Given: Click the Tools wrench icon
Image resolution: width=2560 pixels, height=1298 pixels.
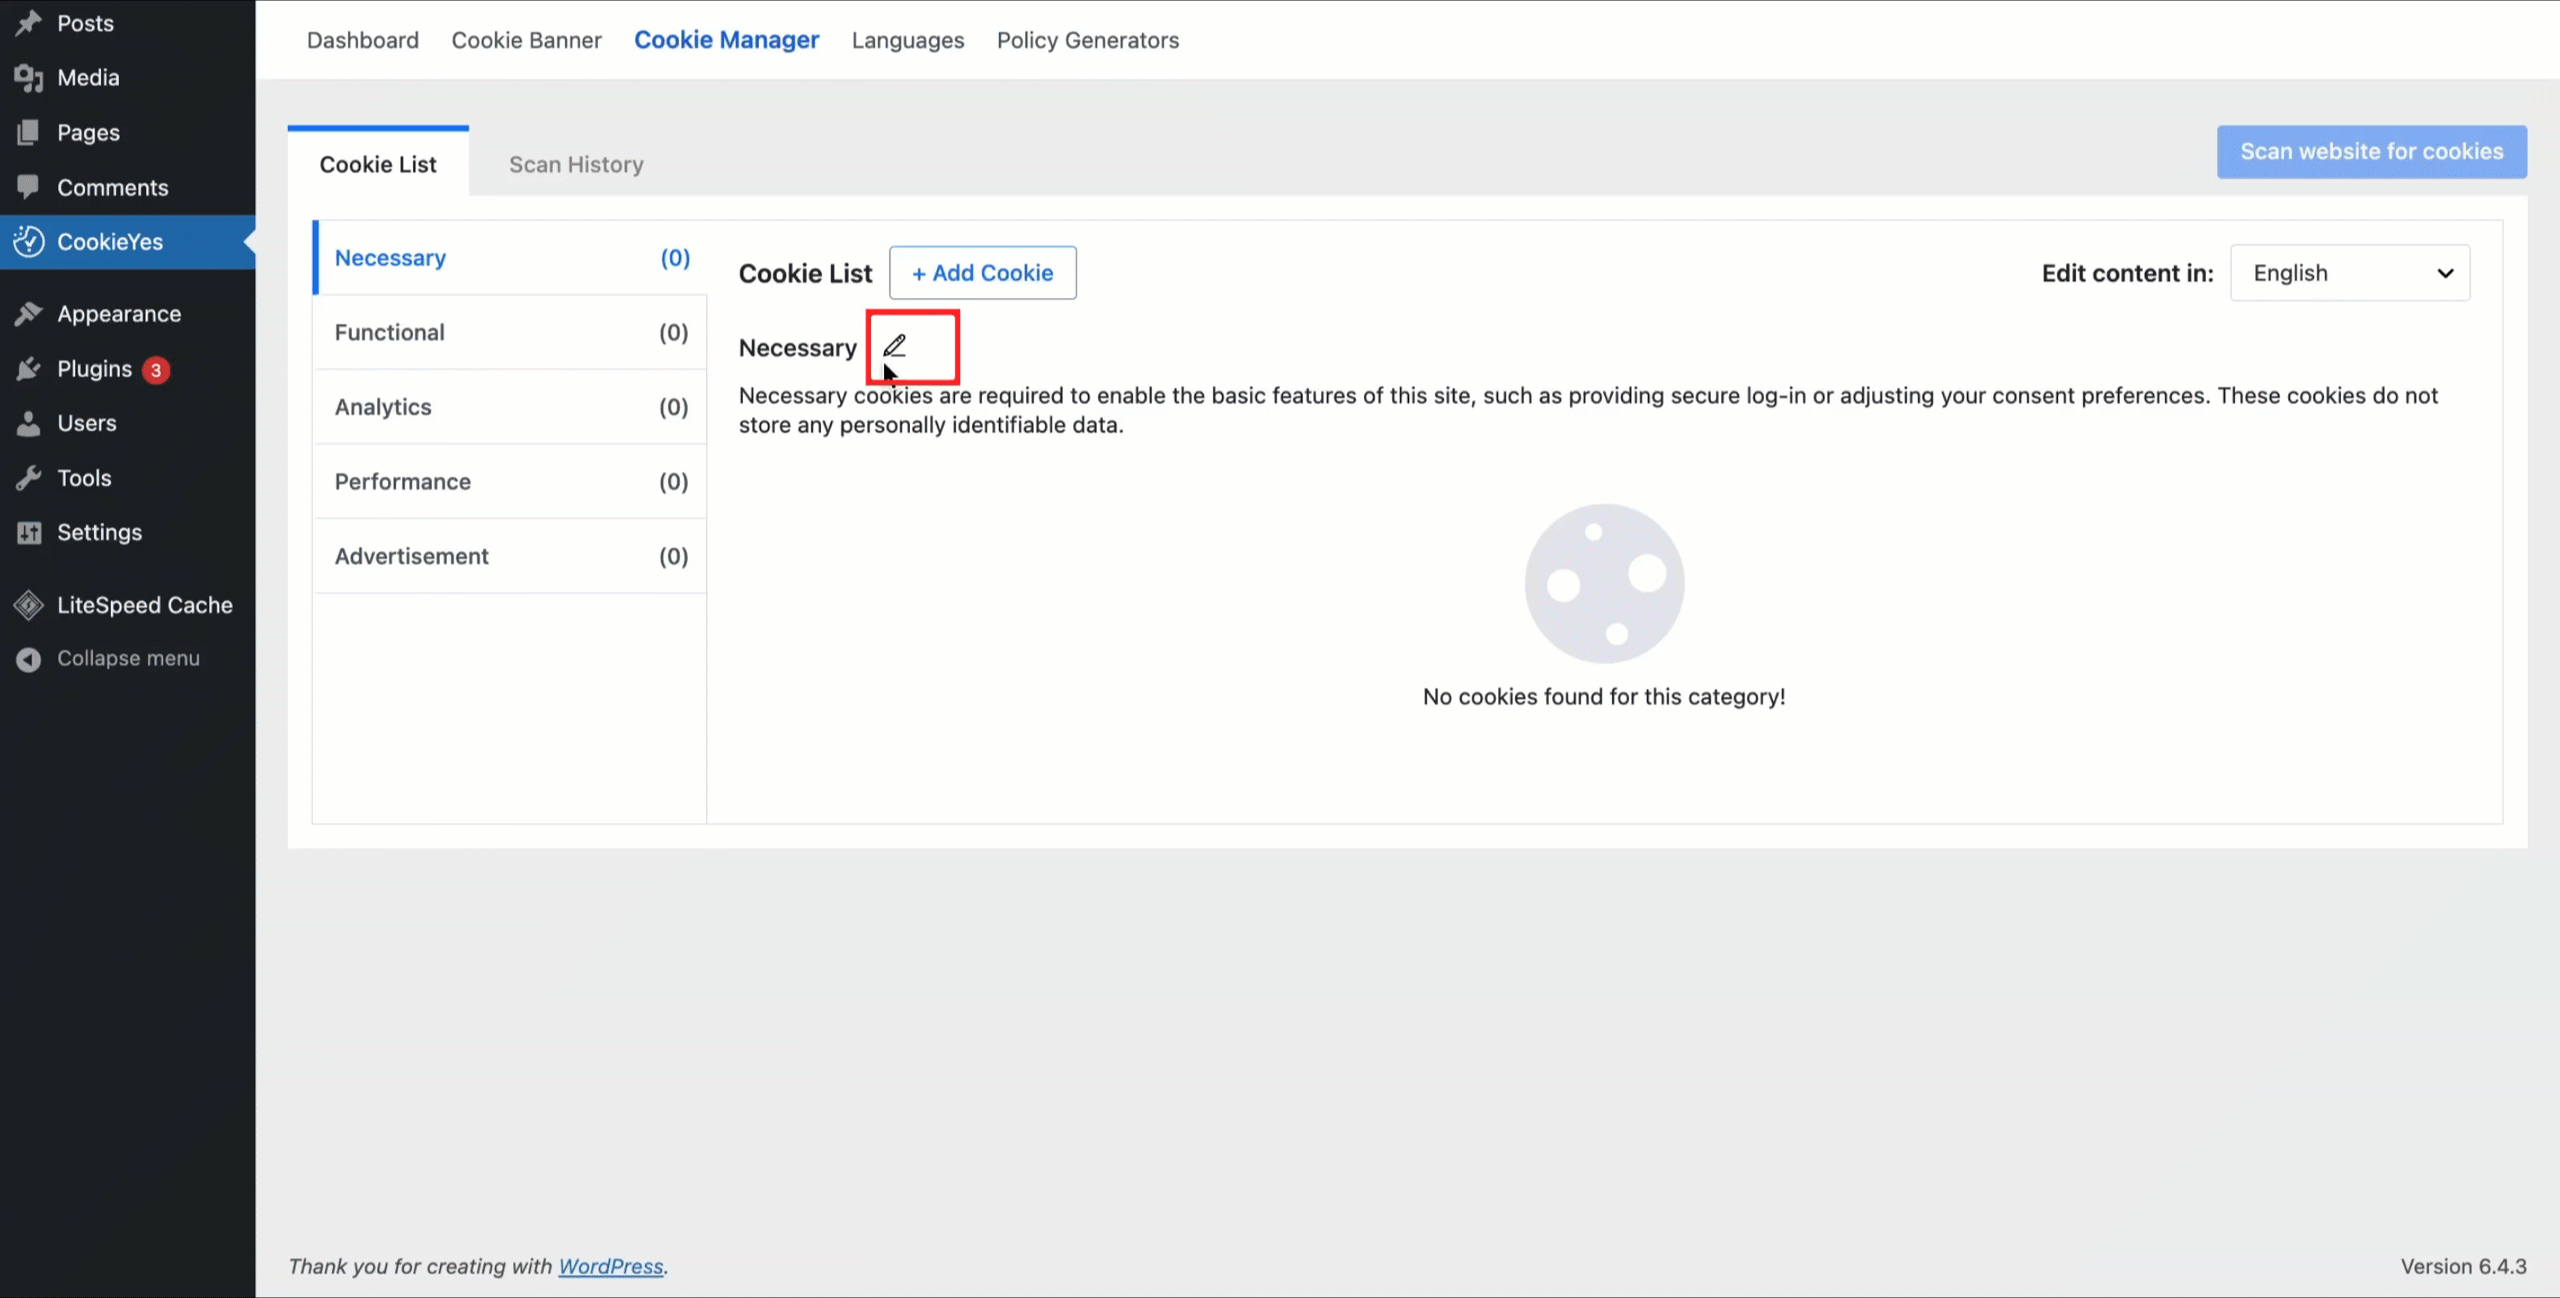Looking at the screenshot, I should [29, 478].
